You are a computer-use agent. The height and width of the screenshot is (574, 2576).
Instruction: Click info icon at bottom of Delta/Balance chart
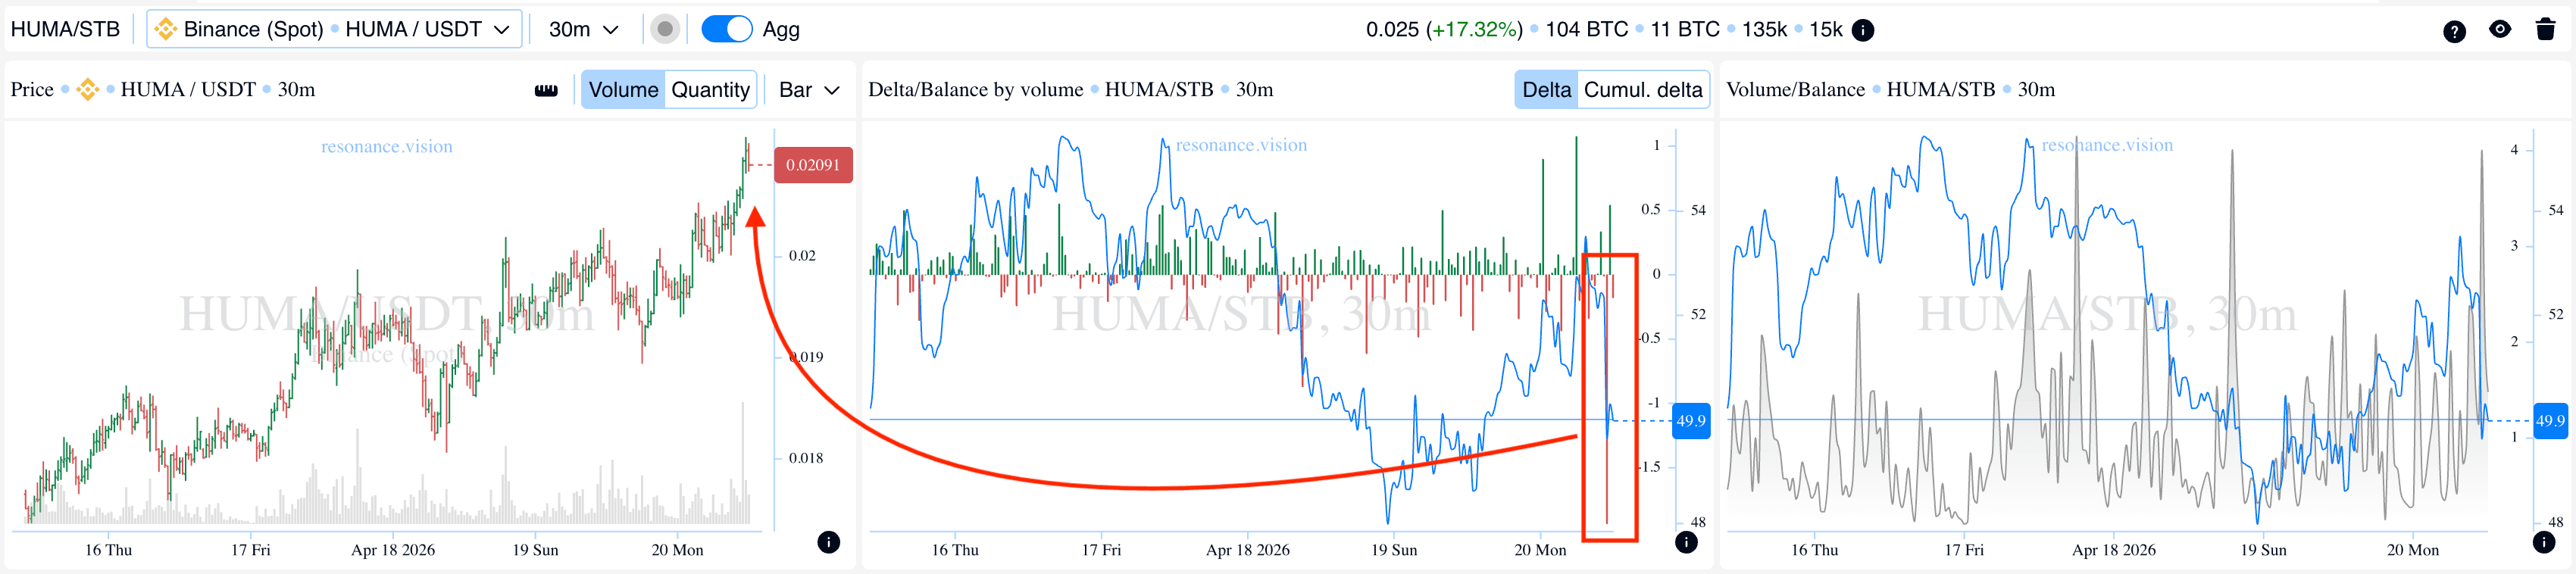(x=1686, y=542)
